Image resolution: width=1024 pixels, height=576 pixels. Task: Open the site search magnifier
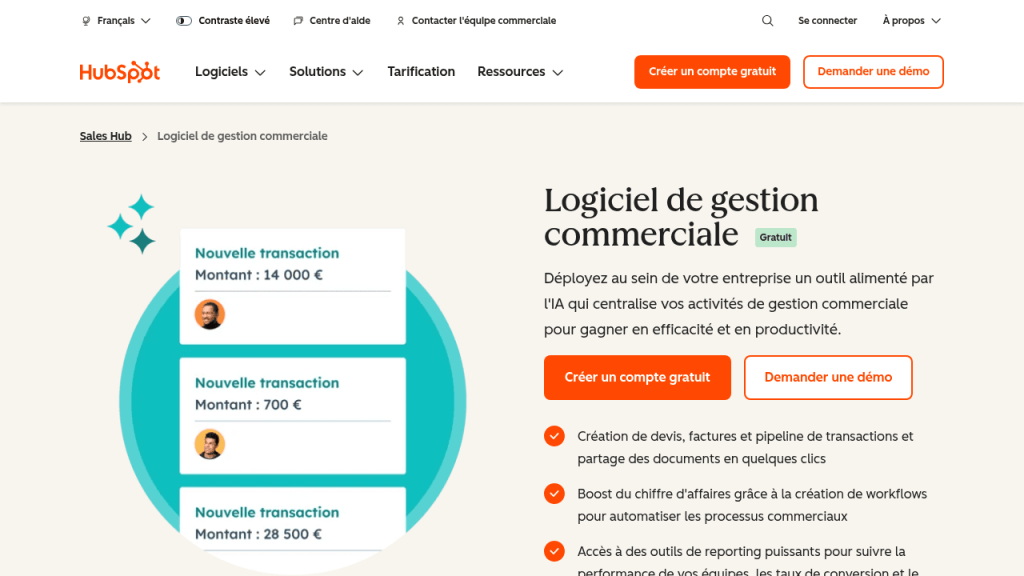[767, 20]
